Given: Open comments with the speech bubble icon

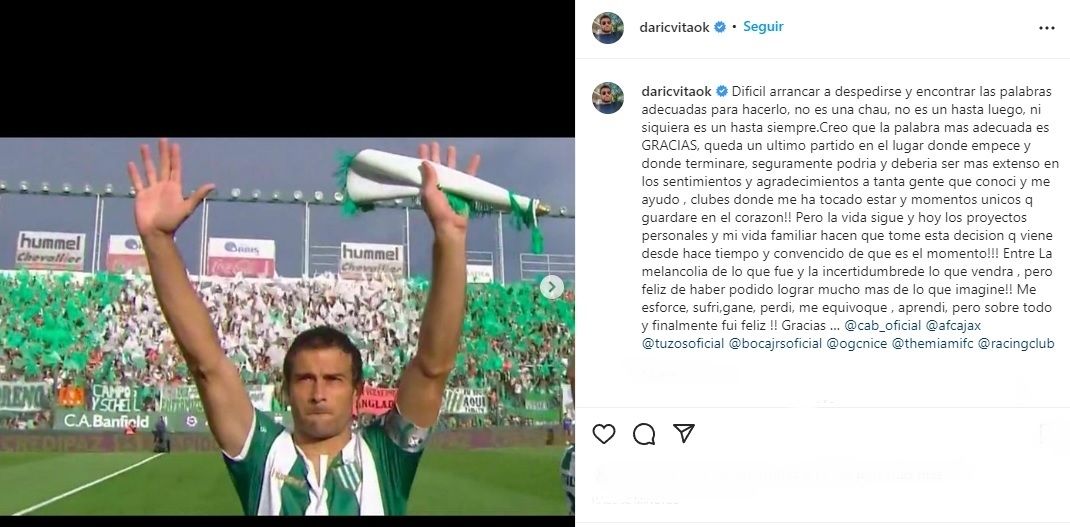Looking at the screenshot, I should coord(644,433).
